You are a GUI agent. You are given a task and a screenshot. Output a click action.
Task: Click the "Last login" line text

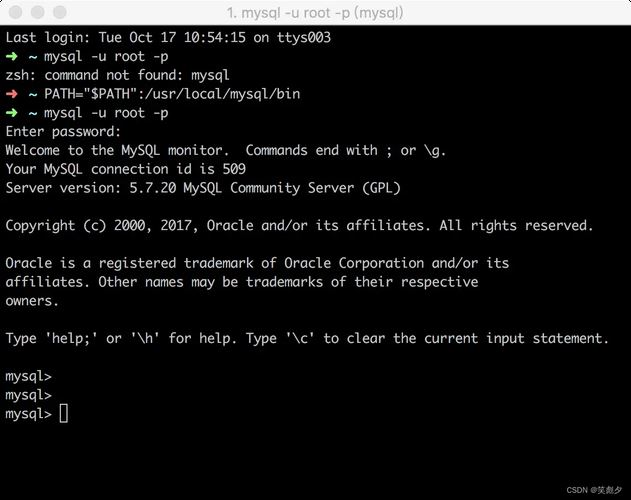[x=167, y=38]
